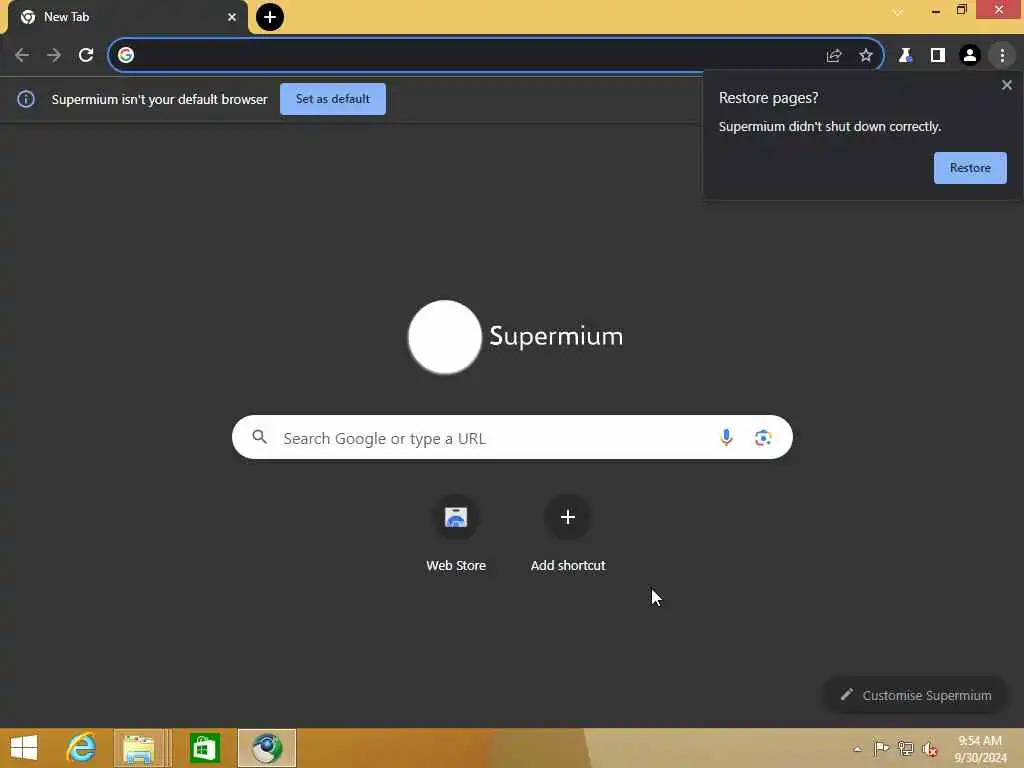Image resolution: width=1024 pixels, height=768 pixels.
Task: Open a new tab with plus button
Action: pos(270,17)
